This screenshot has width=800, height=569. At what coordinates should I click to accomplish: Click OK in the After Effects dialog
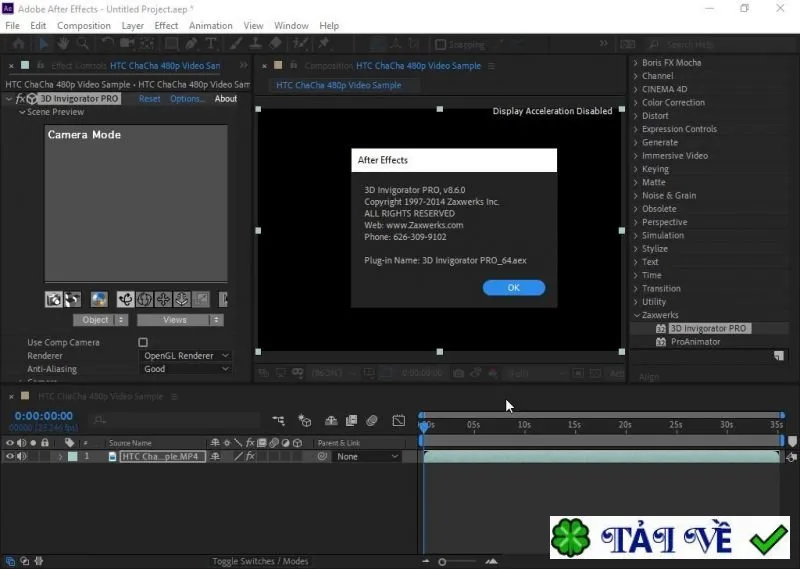tap(514, 288)
